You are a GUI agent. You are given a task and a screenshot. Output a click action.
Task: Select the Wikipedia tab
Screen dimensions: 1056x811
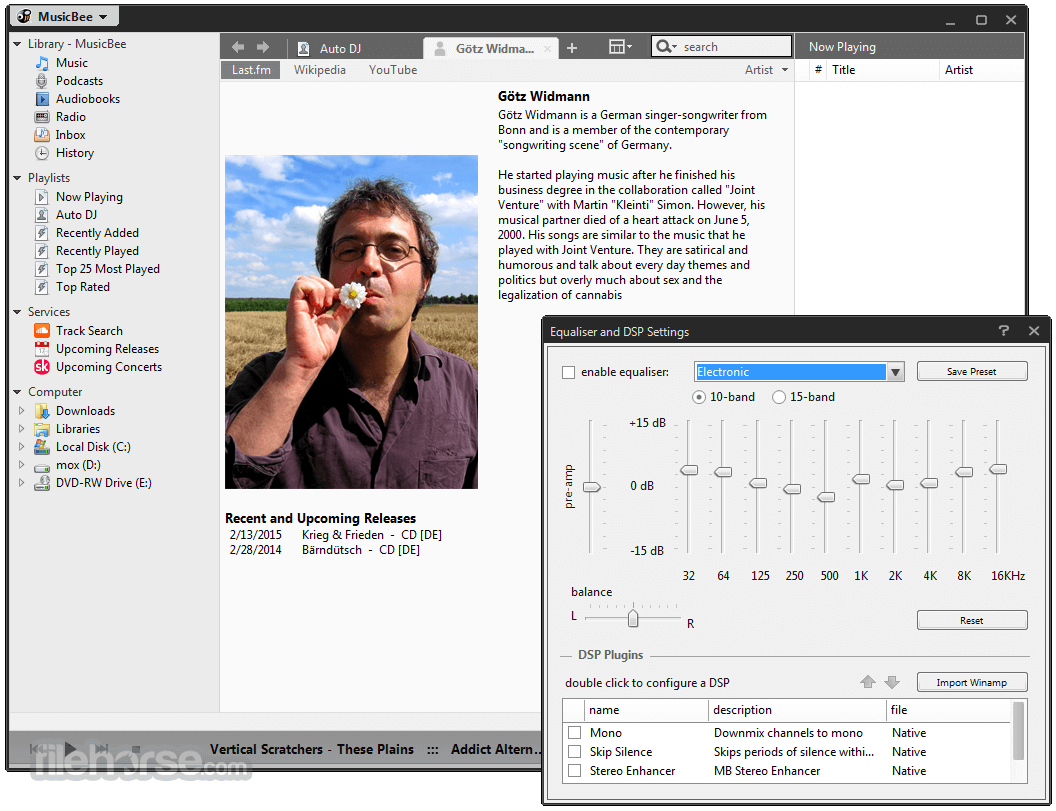click(320, 70)
